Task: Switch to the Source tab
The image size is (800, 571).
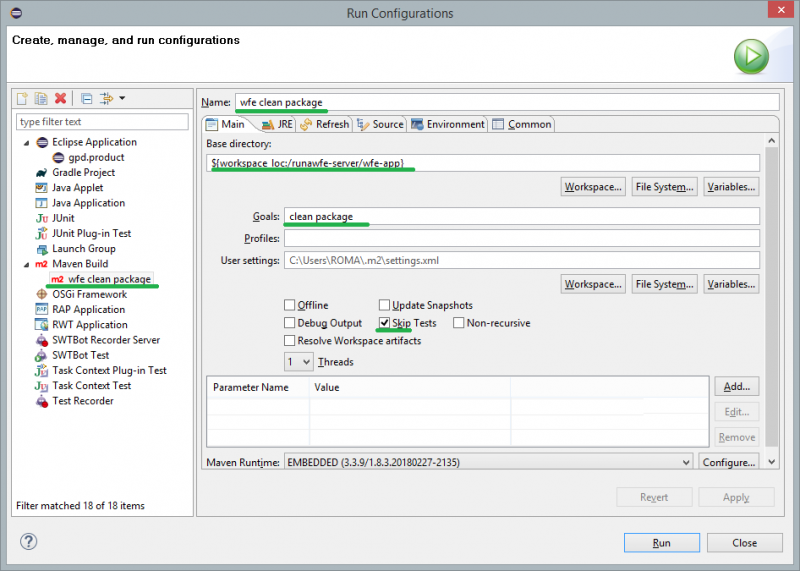Action: 380,125
